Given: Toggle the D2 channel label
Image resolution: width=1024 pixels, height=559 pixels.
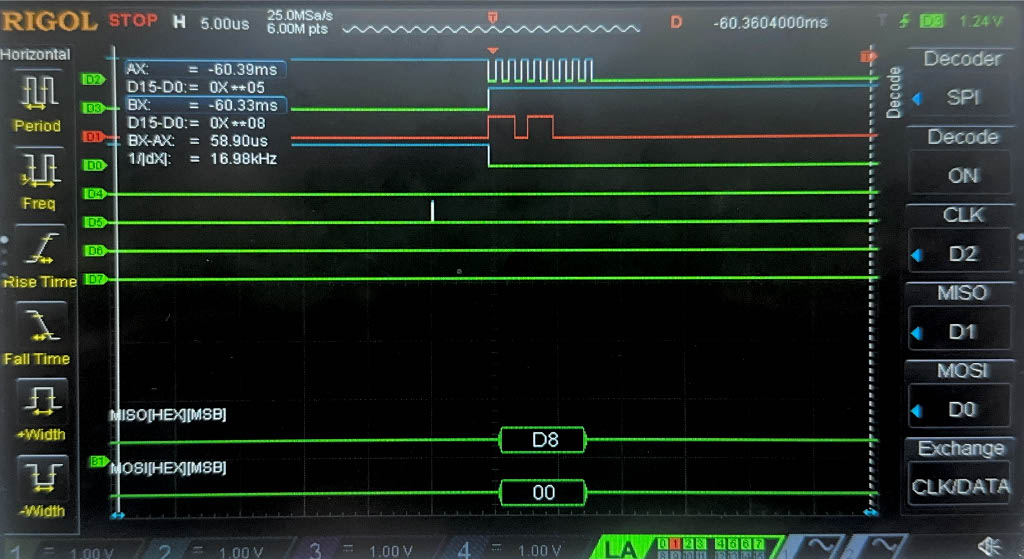Looking at the screenshot, I should [93, 79].
